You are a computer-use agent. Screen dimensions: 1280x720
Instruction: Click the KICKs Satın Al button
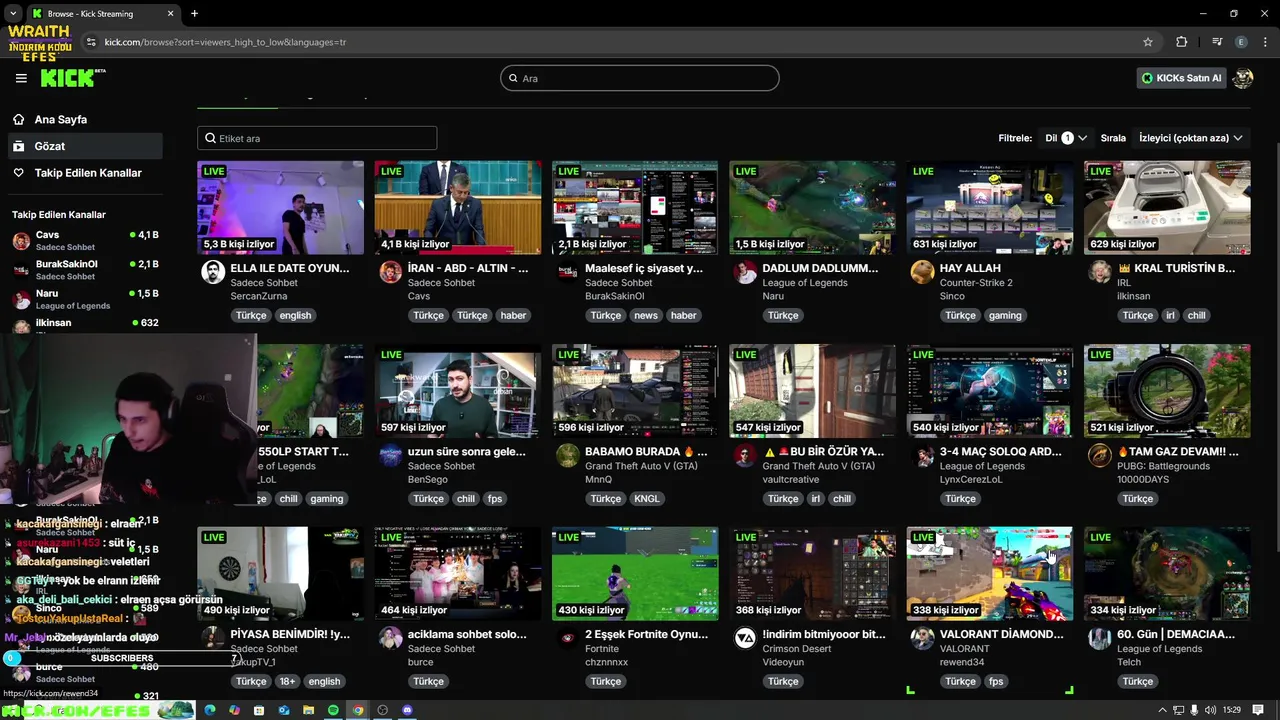pos(1181,78)
